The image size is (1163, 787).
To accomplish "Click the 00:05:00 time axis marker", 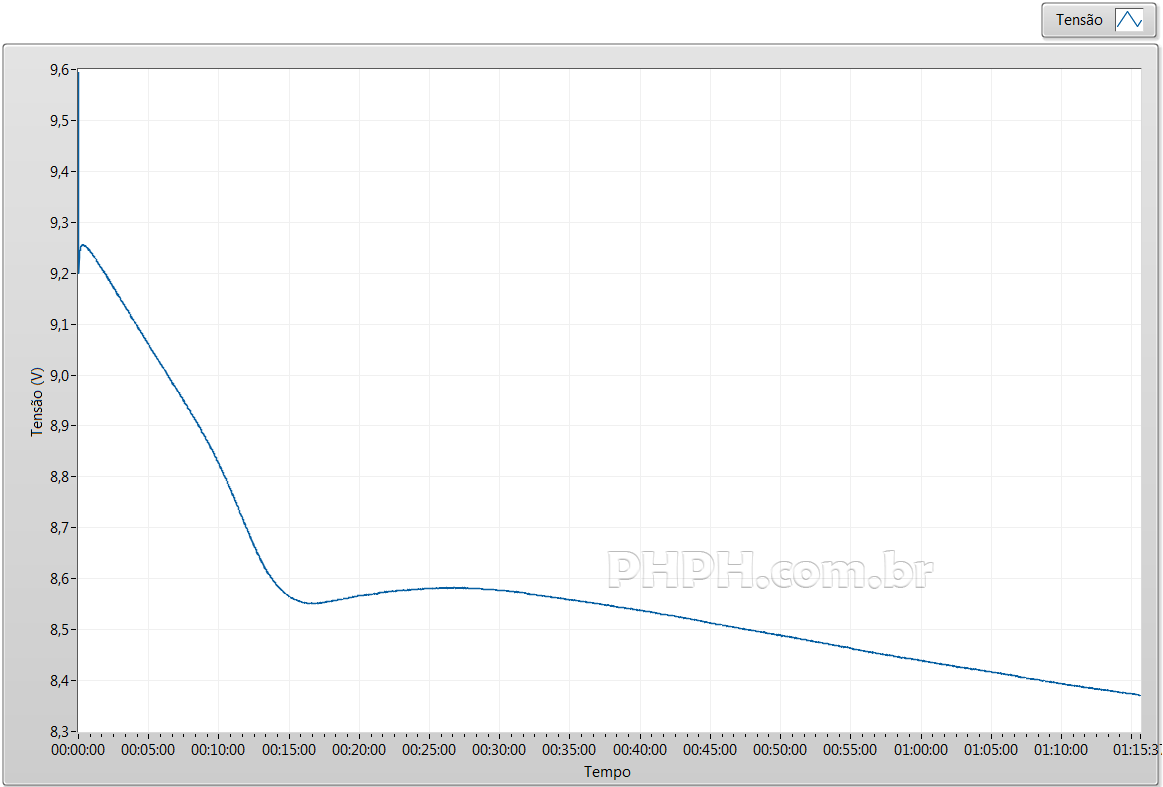I will click(x=148, y=749).
